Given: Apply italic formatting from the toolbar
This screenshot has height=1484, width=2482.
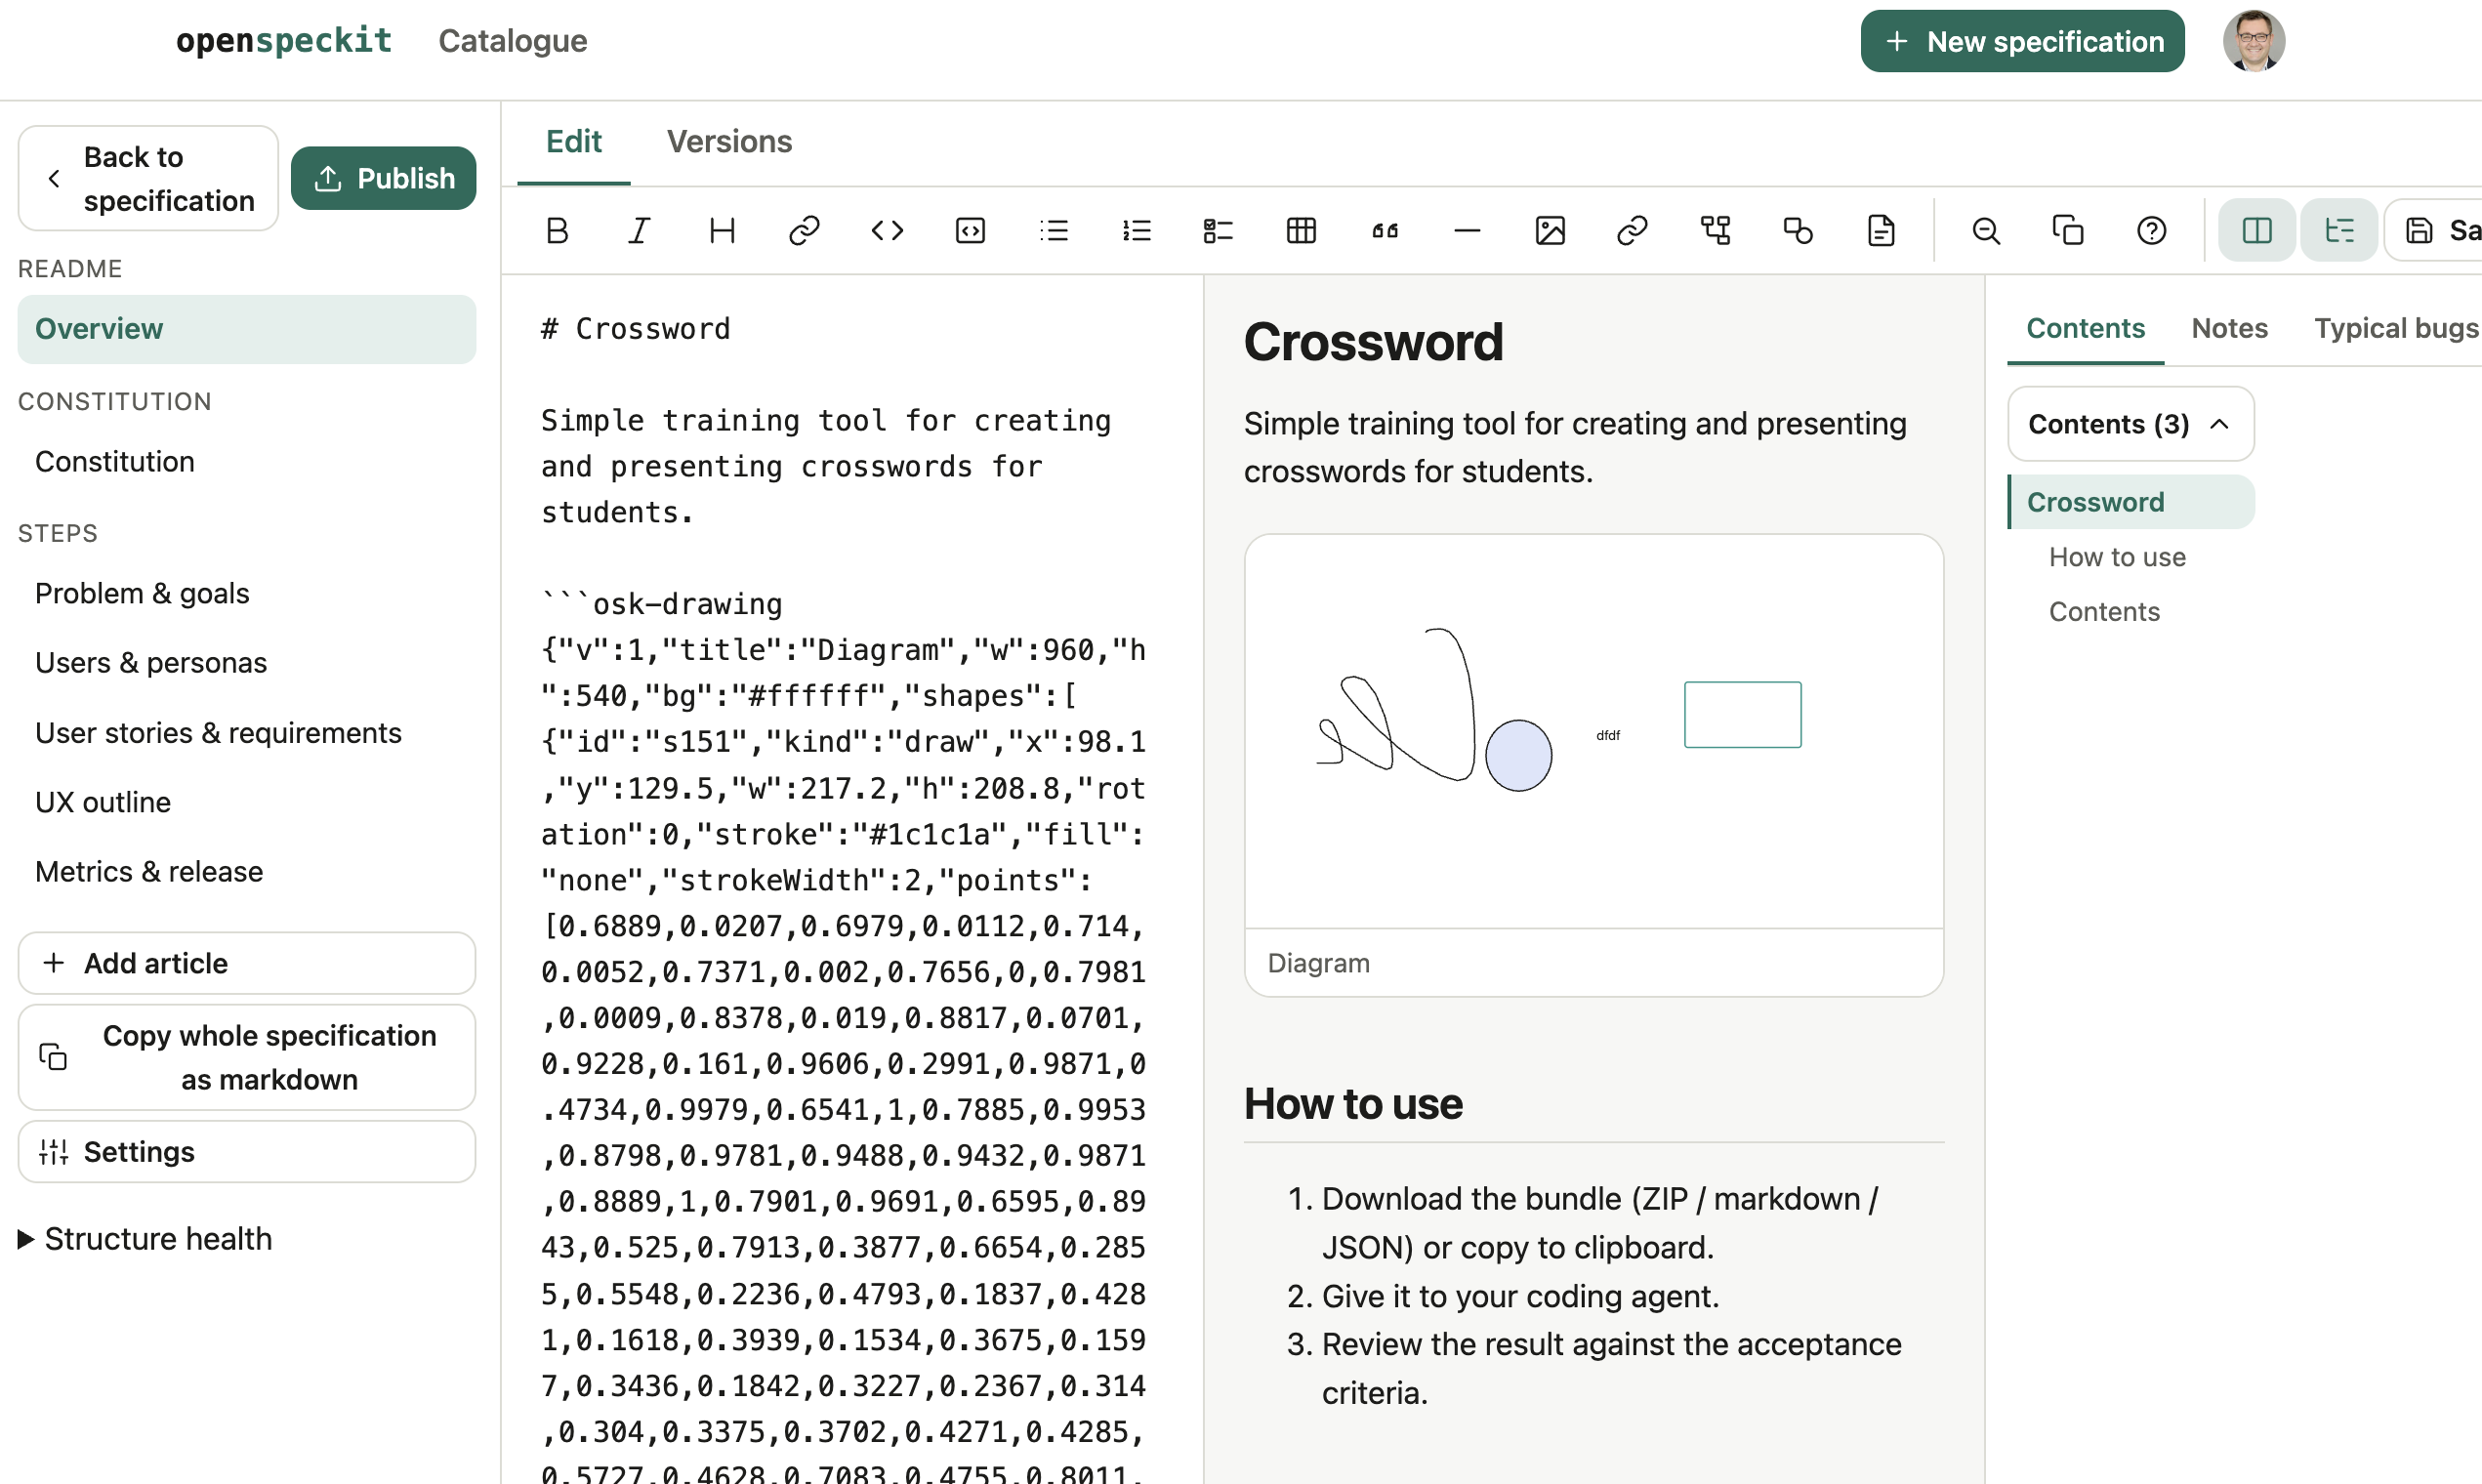Looking at the screenshot, I should click(x=640, y=231).
